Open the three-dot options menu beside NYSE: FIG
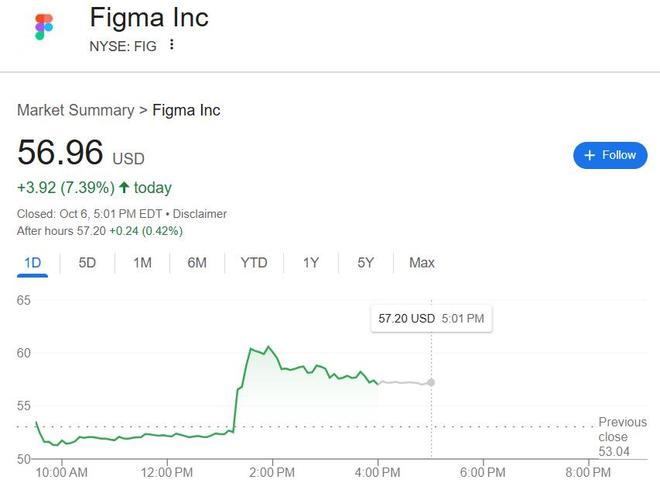 [x=172, y=45]
